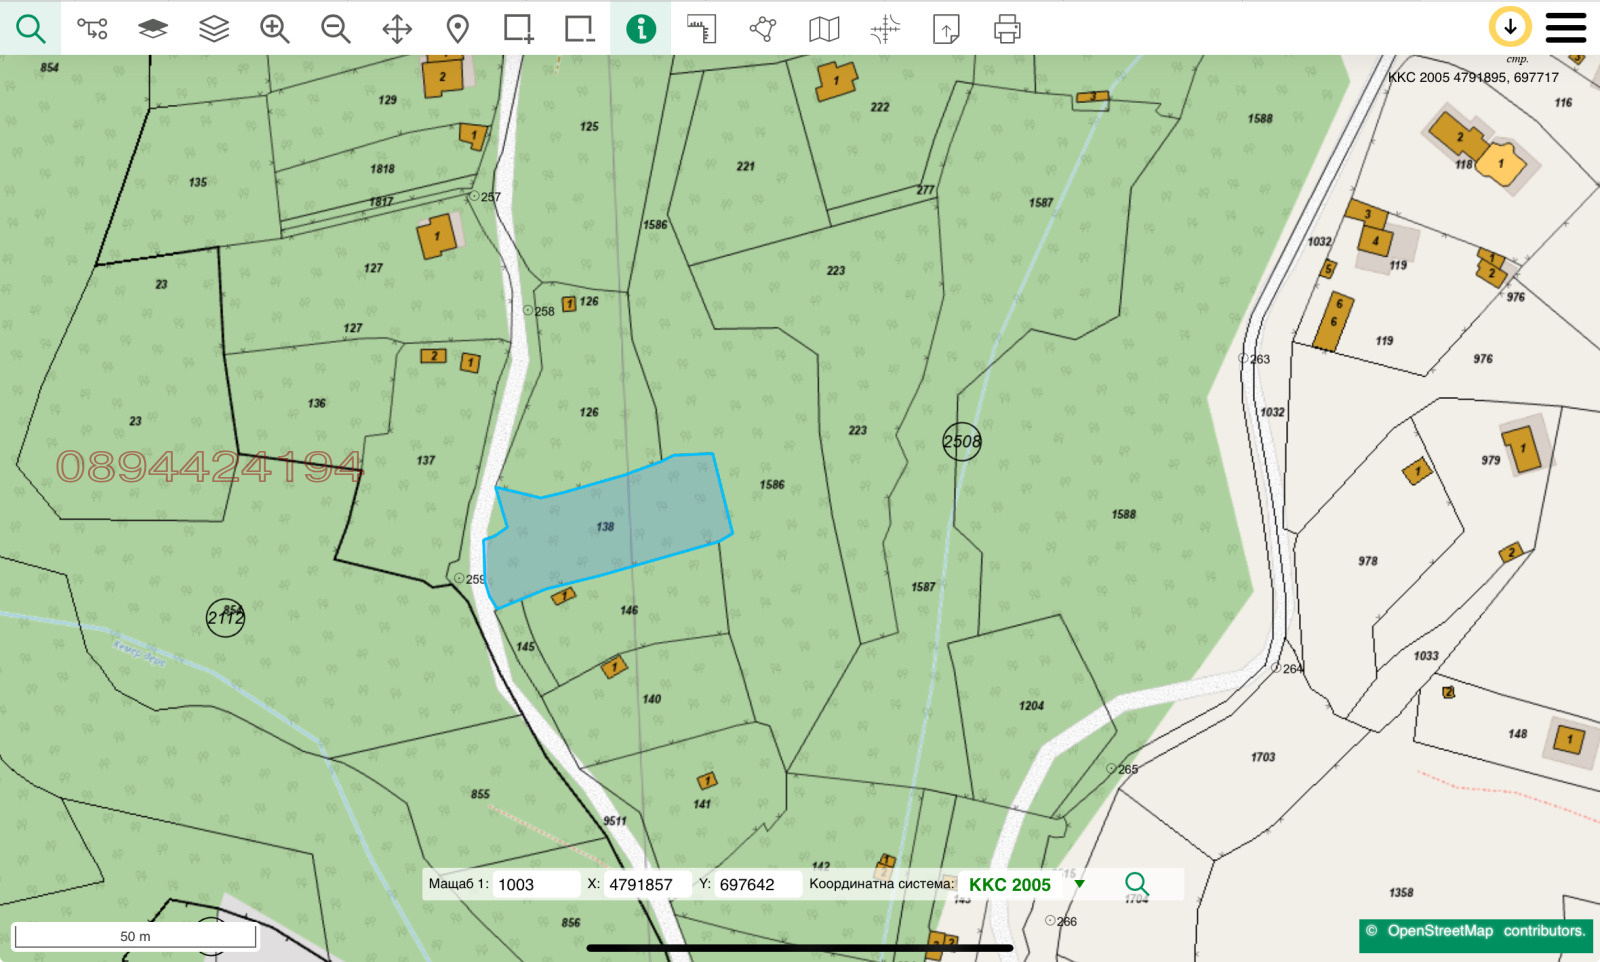Activate the location pin marker tool

458,29
